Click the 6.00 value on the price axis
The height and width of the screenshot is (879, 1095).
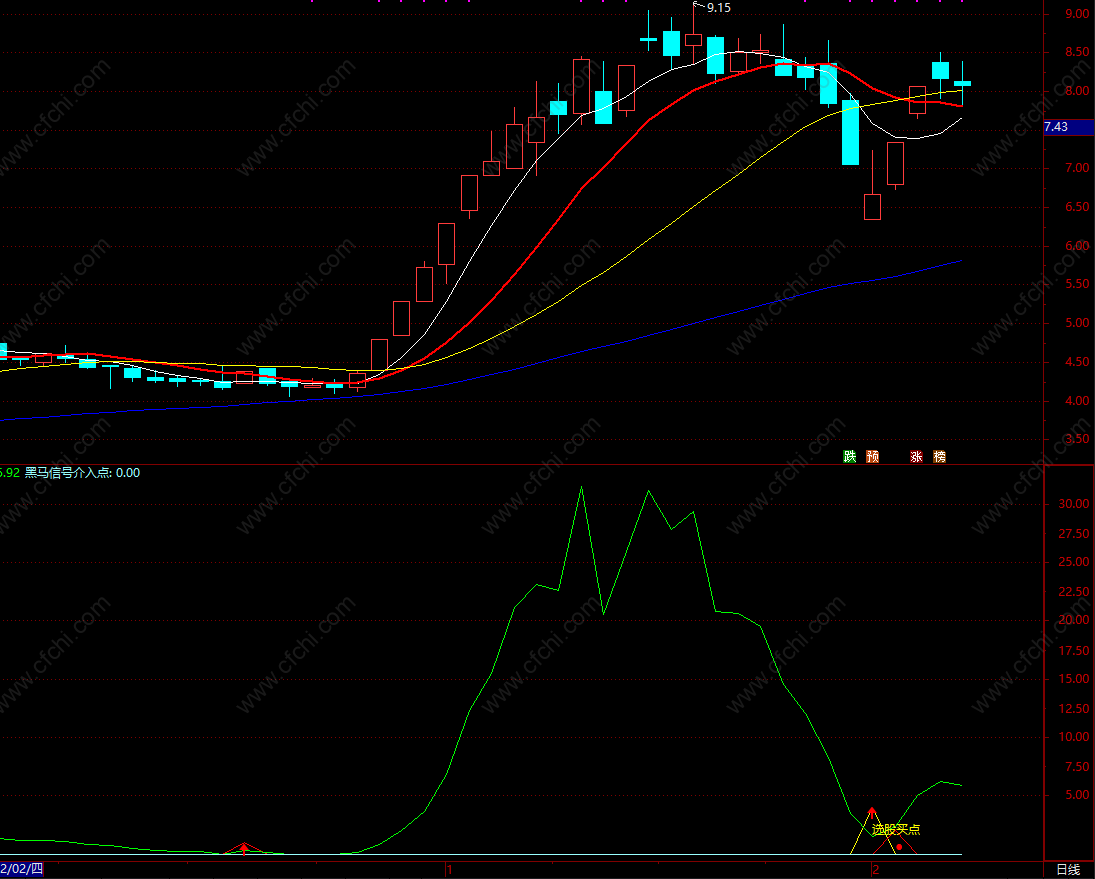pyautogui.click(x=1077, y=246)
